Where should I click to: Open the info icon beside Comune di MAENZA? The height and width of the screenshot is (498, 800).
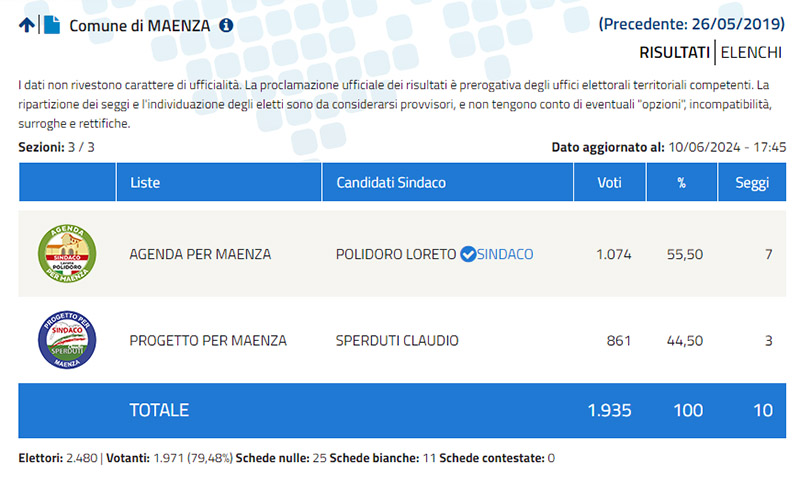click(226, 25)
